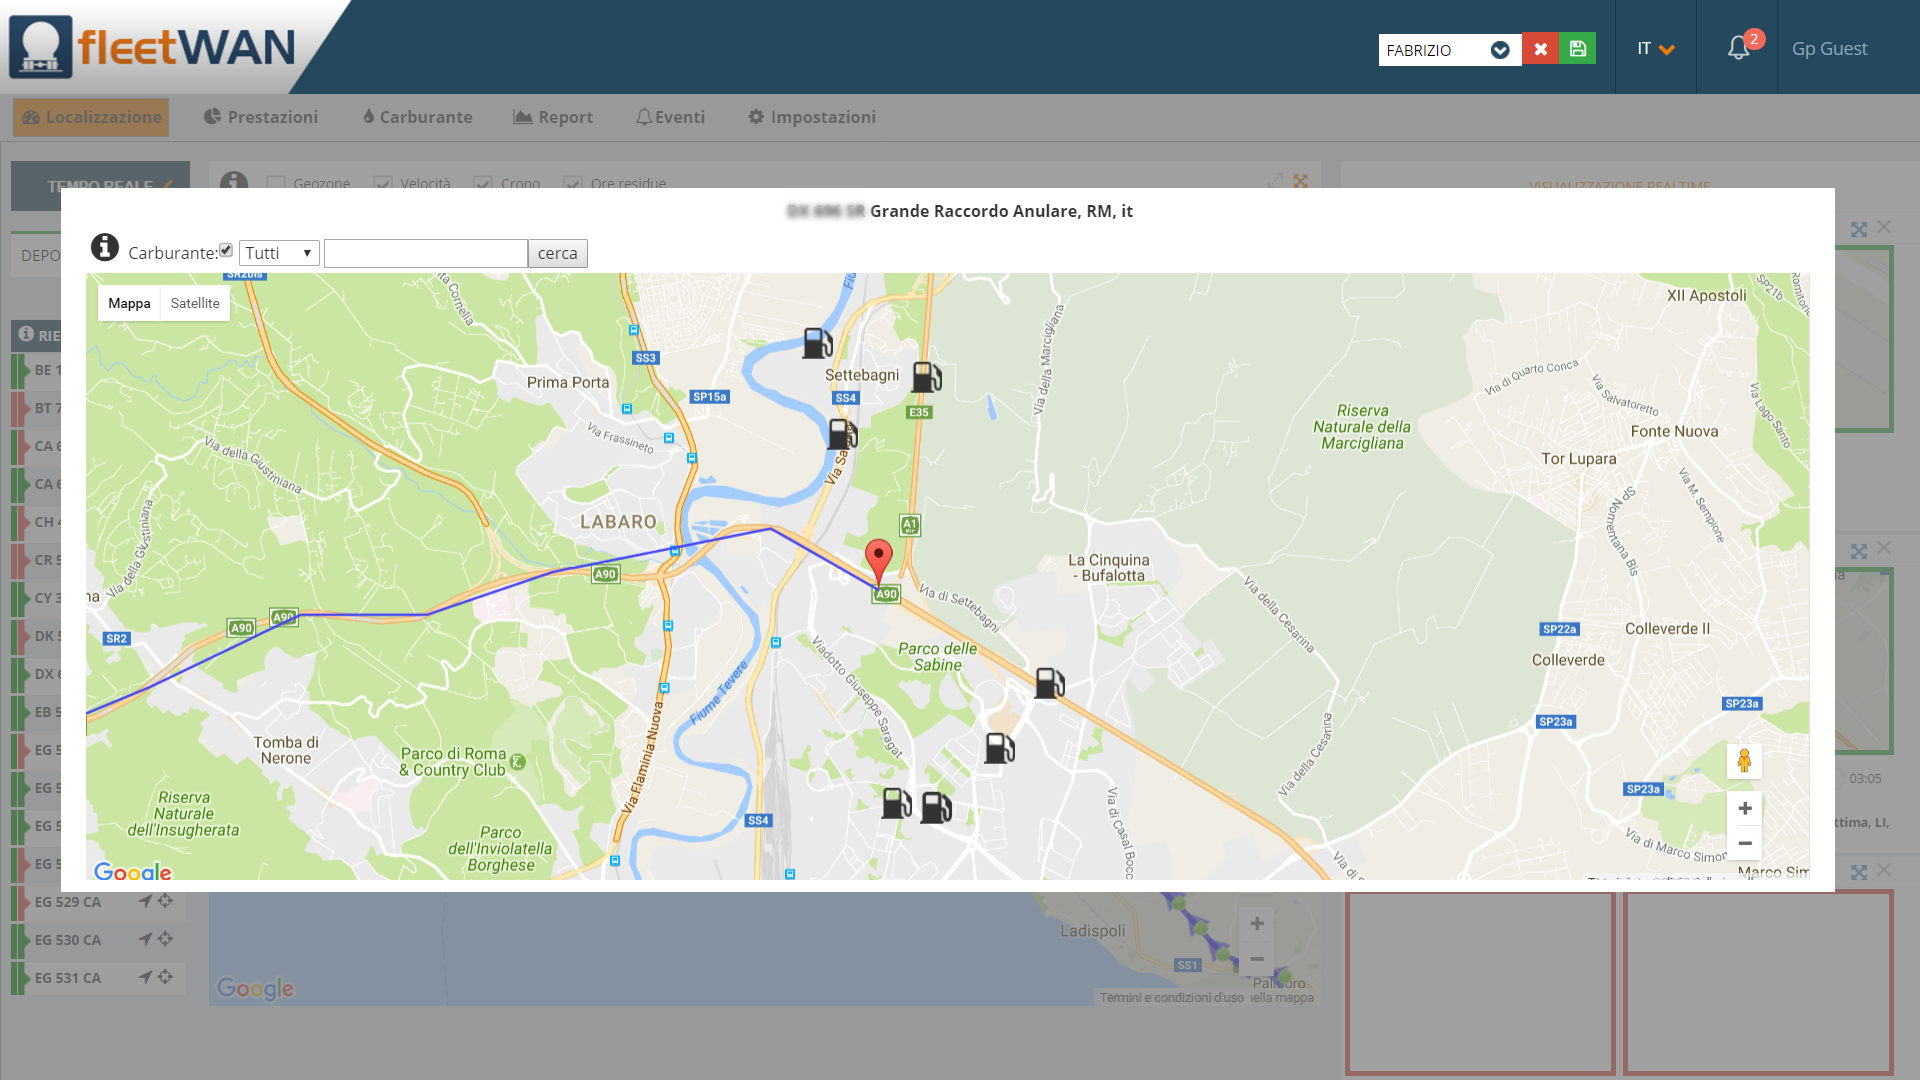The width and height of the screenshot is (1920, 1080).
Task: Switch map to Satellite view
Action: [x=195, y=303]
